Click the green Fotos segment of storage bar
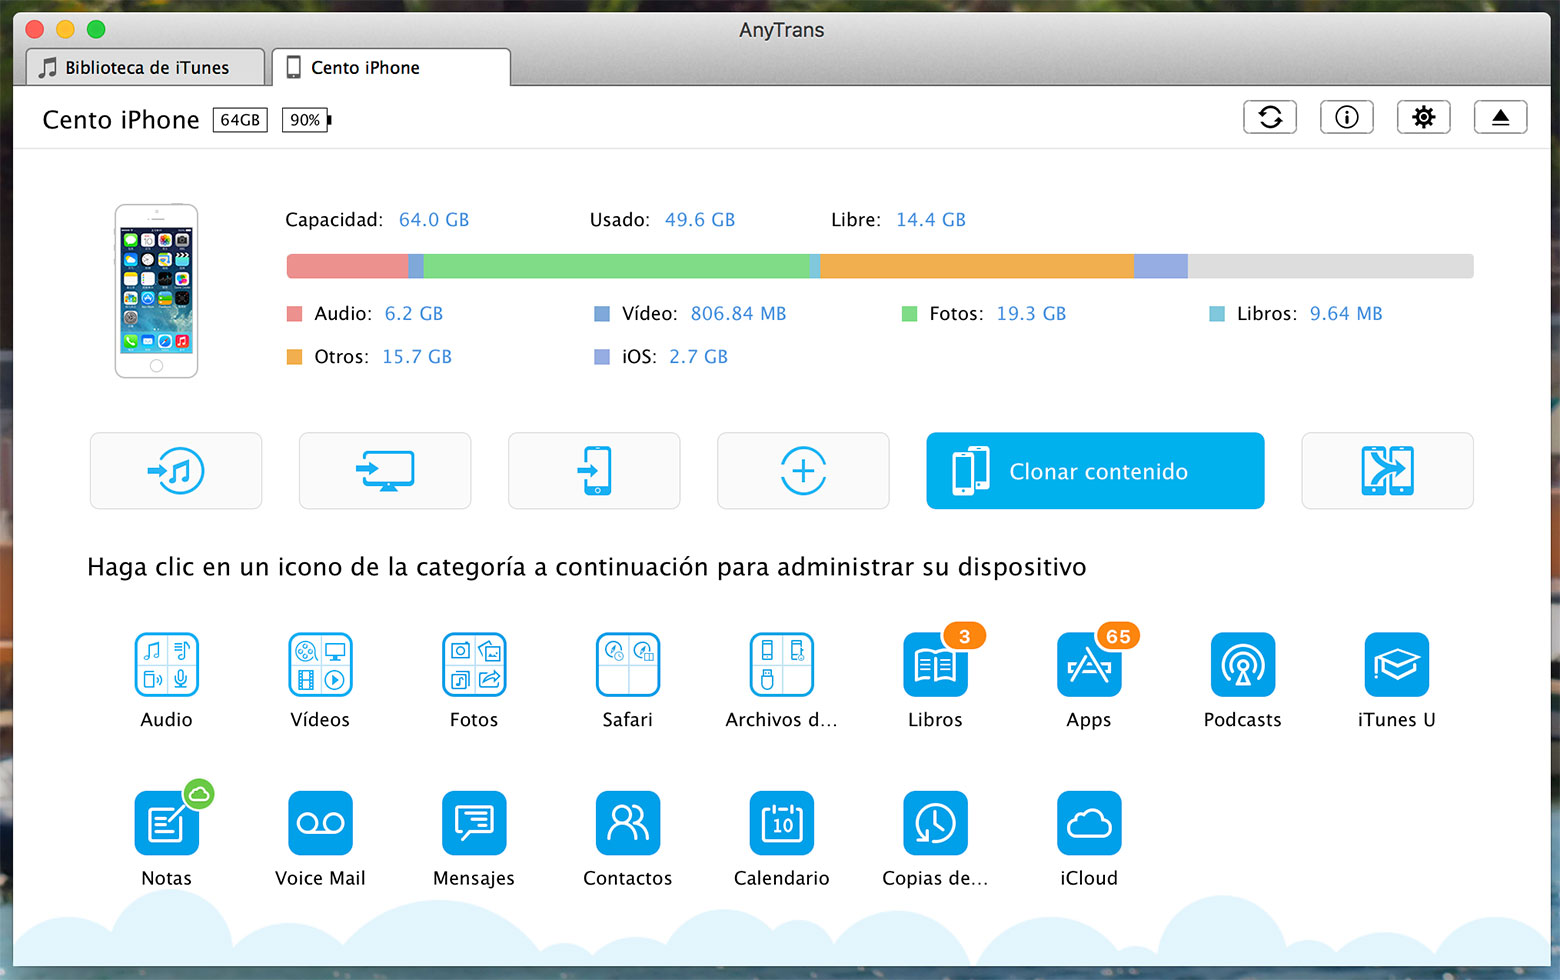This screenshot has height=980, width=1560. pos(616,266)
